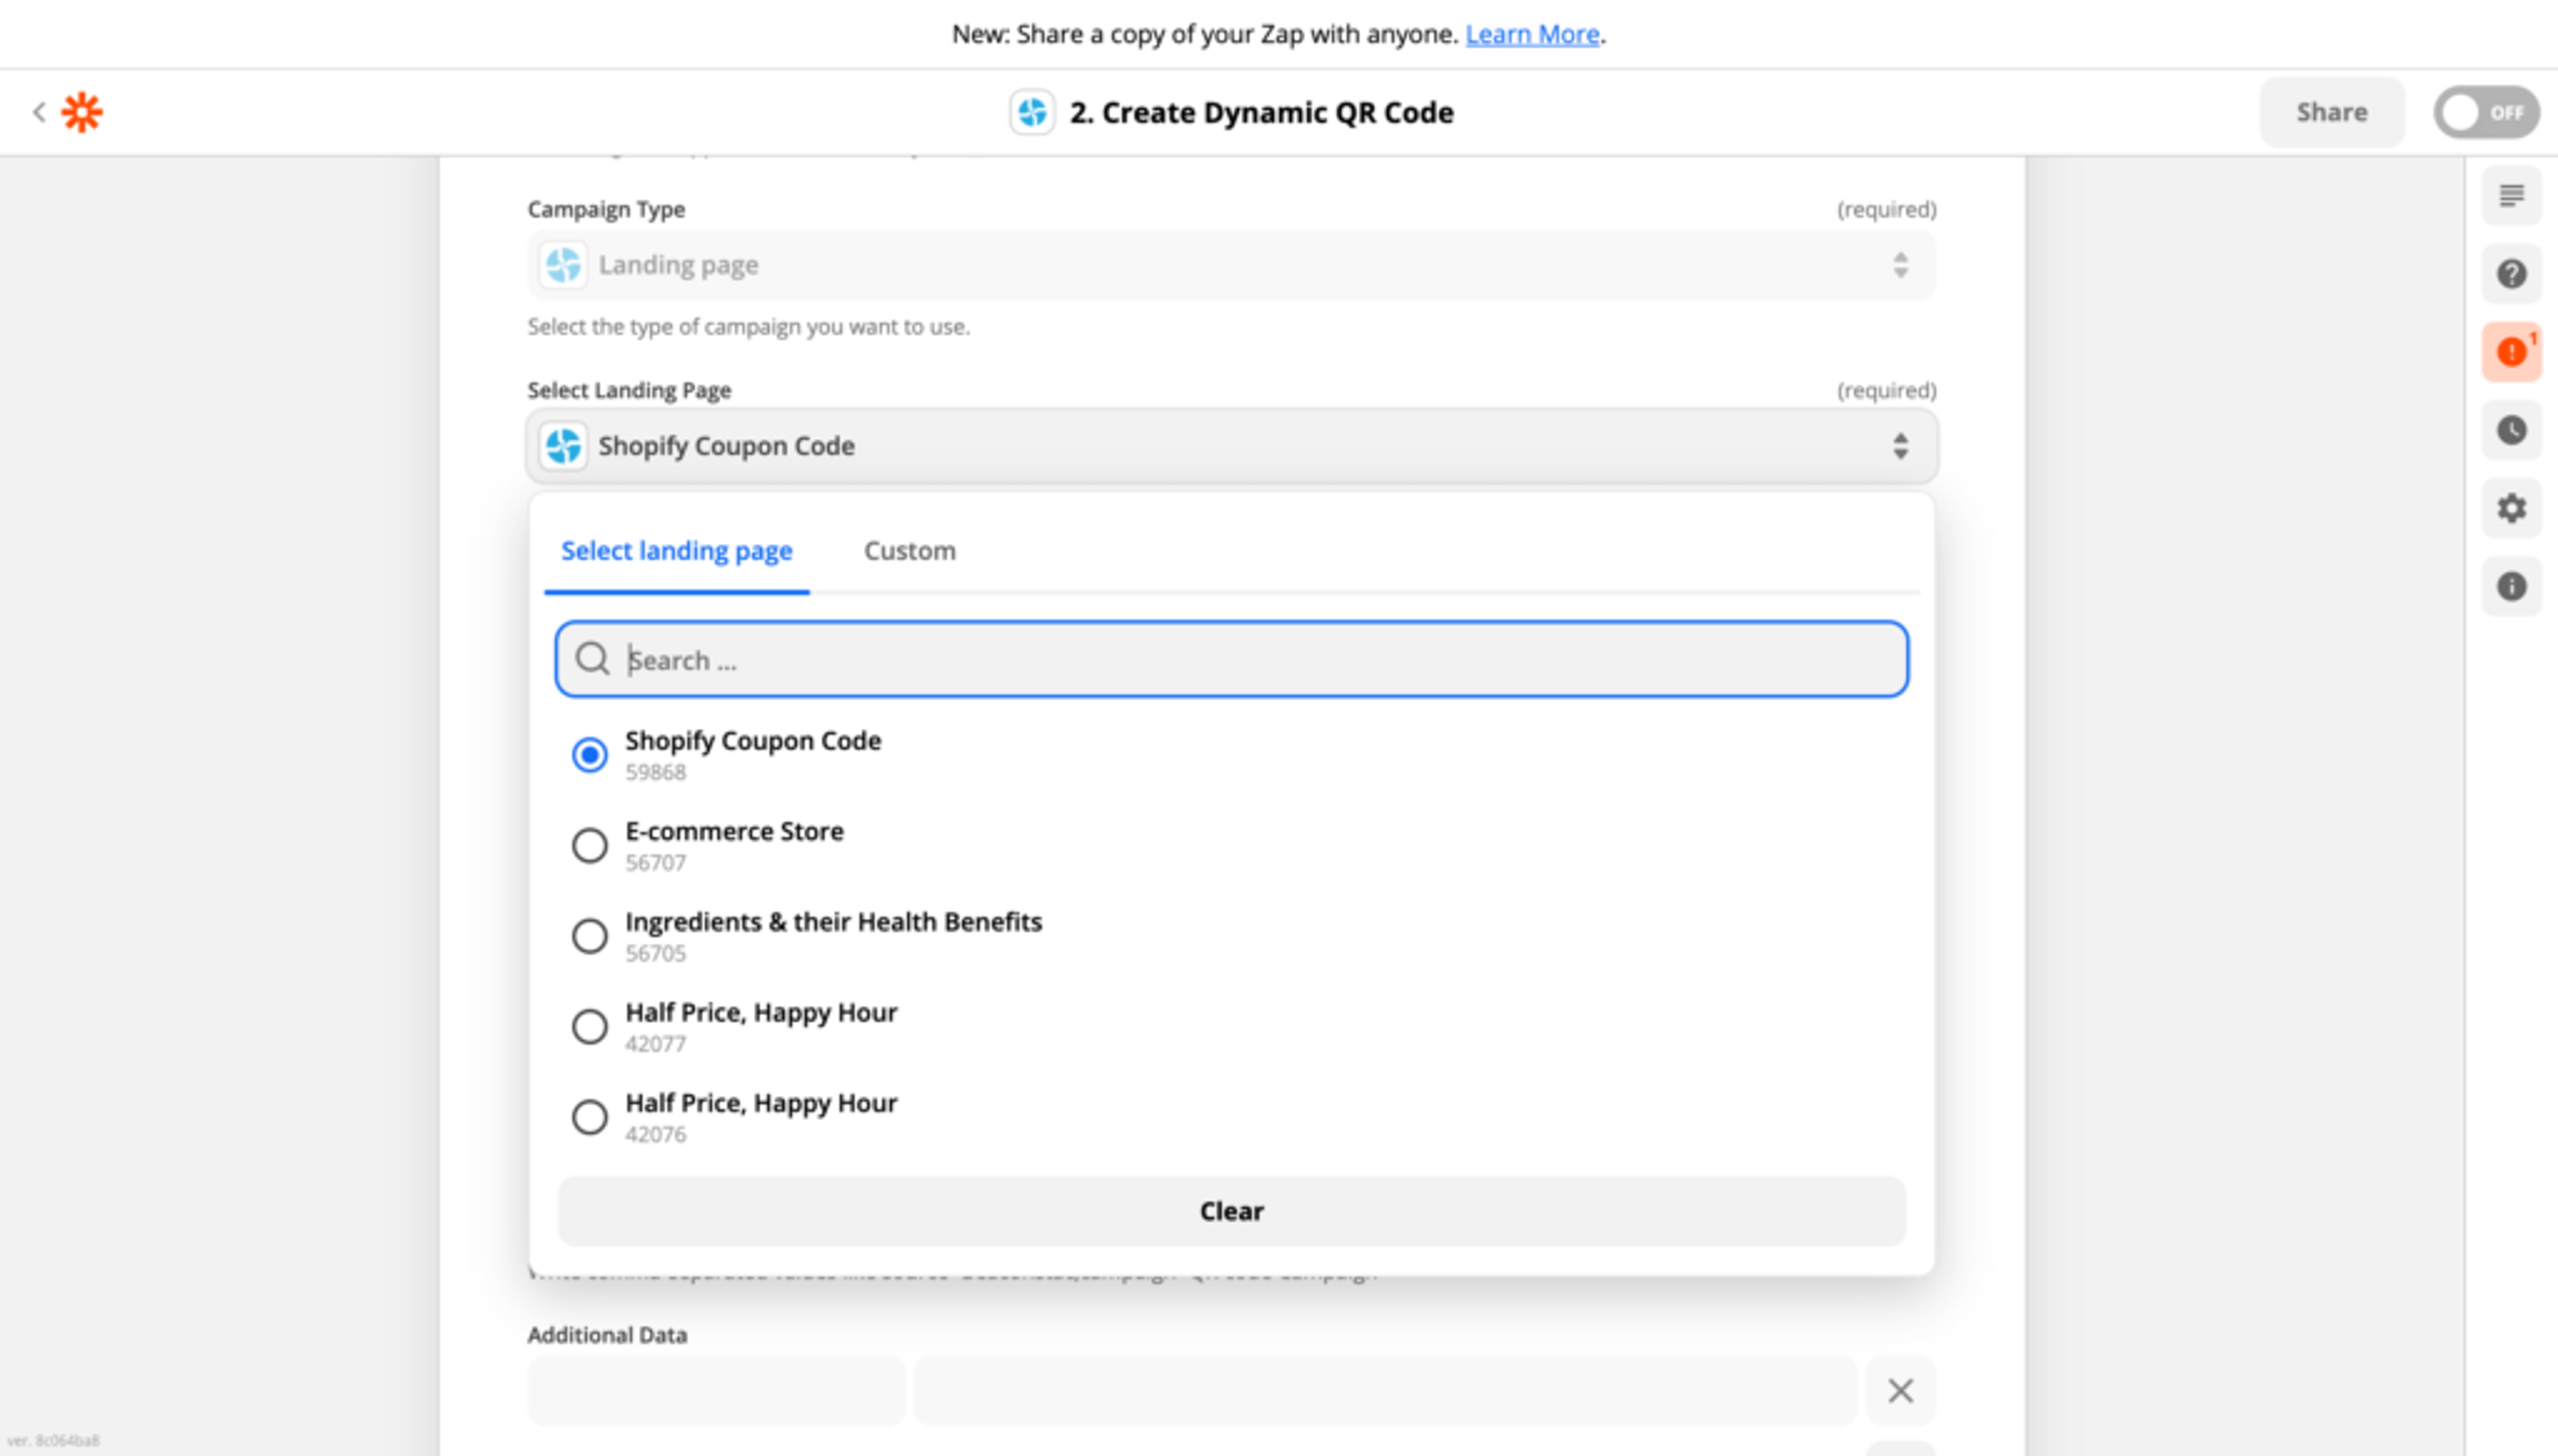
Task: Open the history clock icon
Action: (2511, 430)
